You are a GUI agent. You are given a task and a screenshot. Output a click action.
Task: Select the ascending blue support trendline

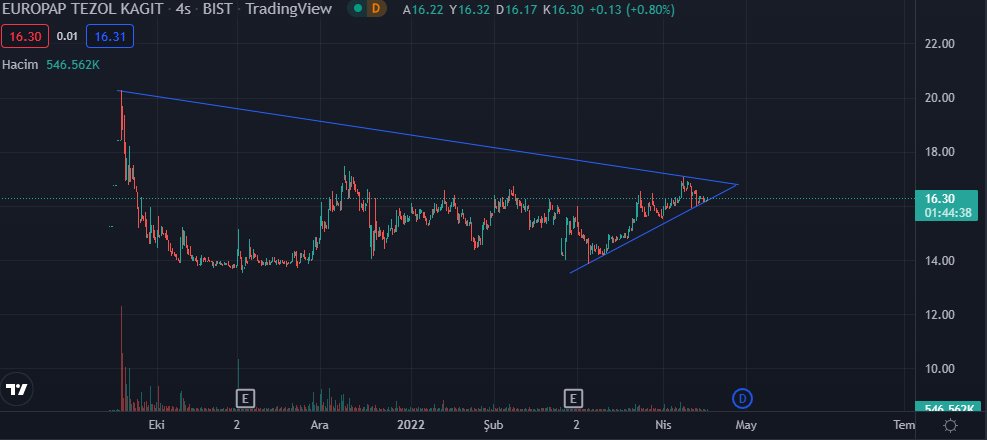point(655,228)
